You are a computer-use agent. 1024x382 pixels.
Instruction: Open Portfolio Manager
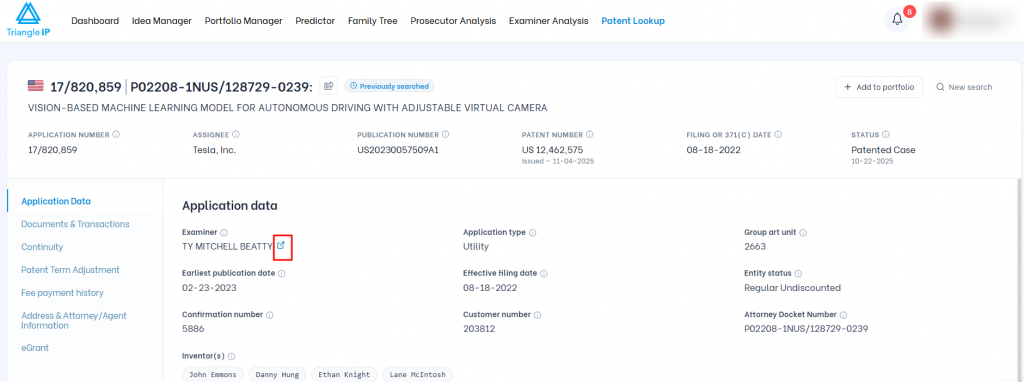coord(244,21)
